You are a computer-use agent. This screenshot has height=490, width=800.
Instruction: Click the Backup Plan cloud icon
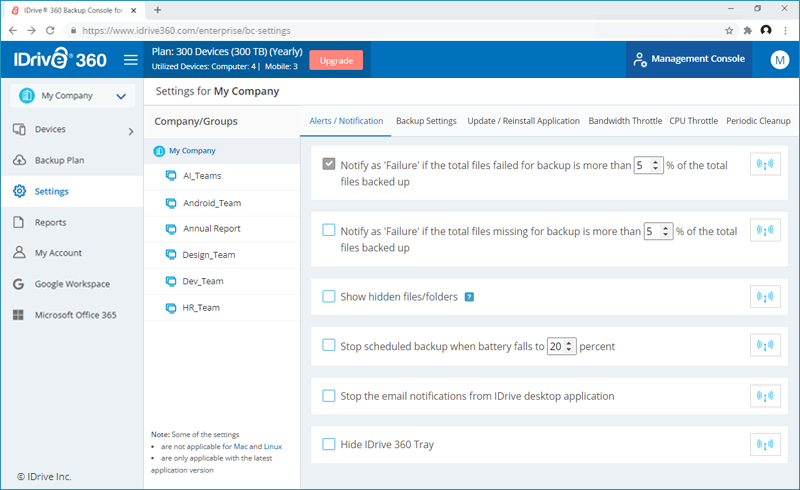pyautogui.click(x=19, y=160)
